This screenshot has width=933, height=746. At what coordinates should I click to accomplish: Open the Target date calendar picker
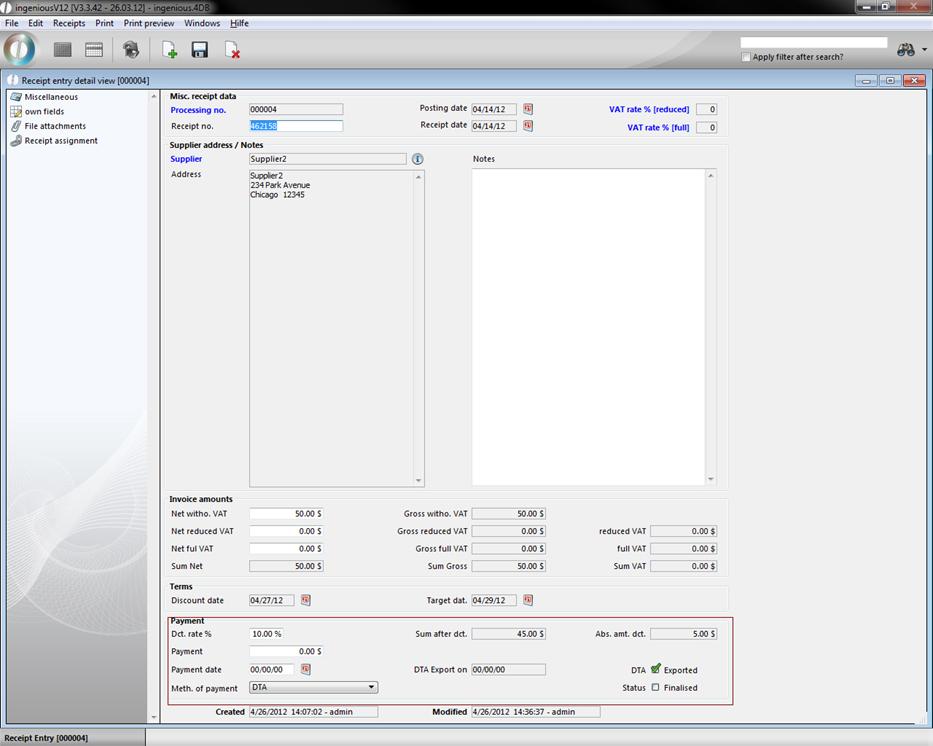(528, 600)
